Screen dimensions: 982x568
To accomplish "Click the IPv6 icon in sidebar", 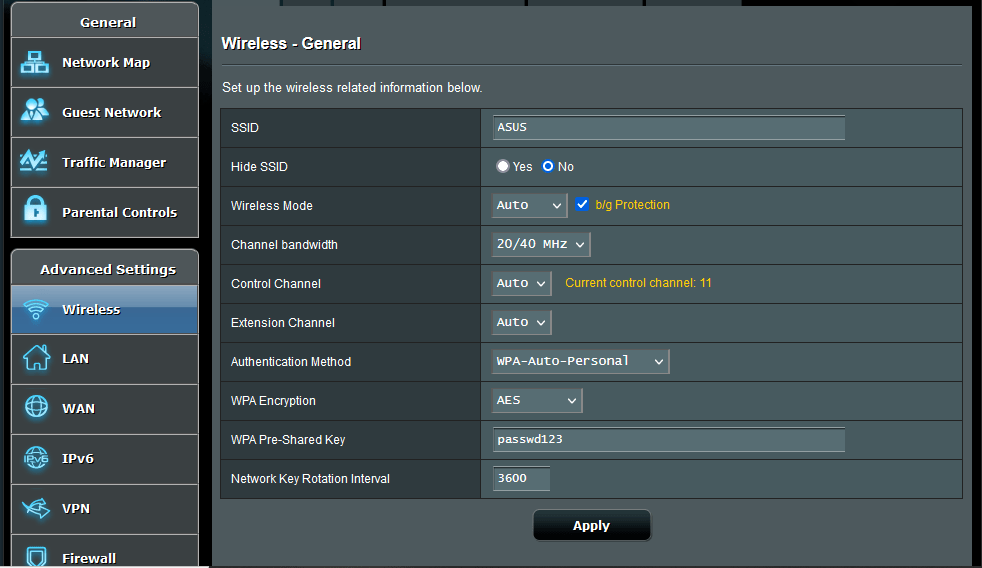I will point(36,458).
